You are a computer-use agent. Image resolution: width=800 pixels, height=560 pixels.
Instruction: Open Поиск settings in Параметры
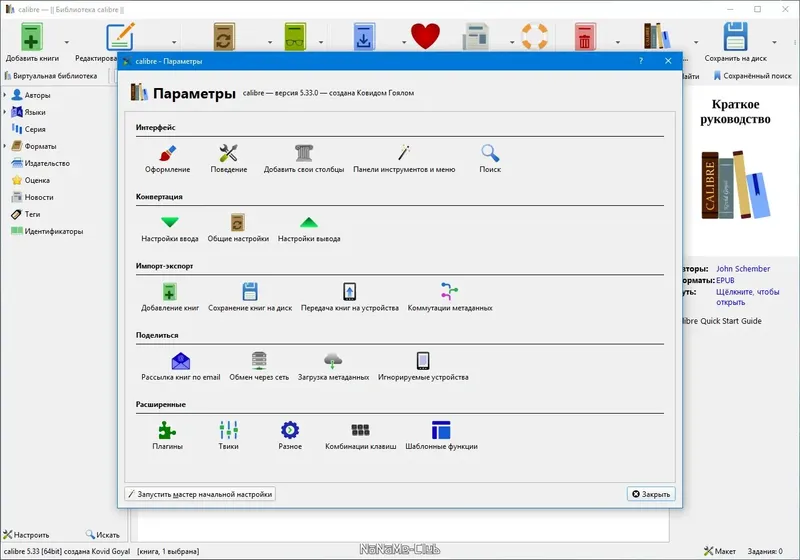(x=490, y=159)
